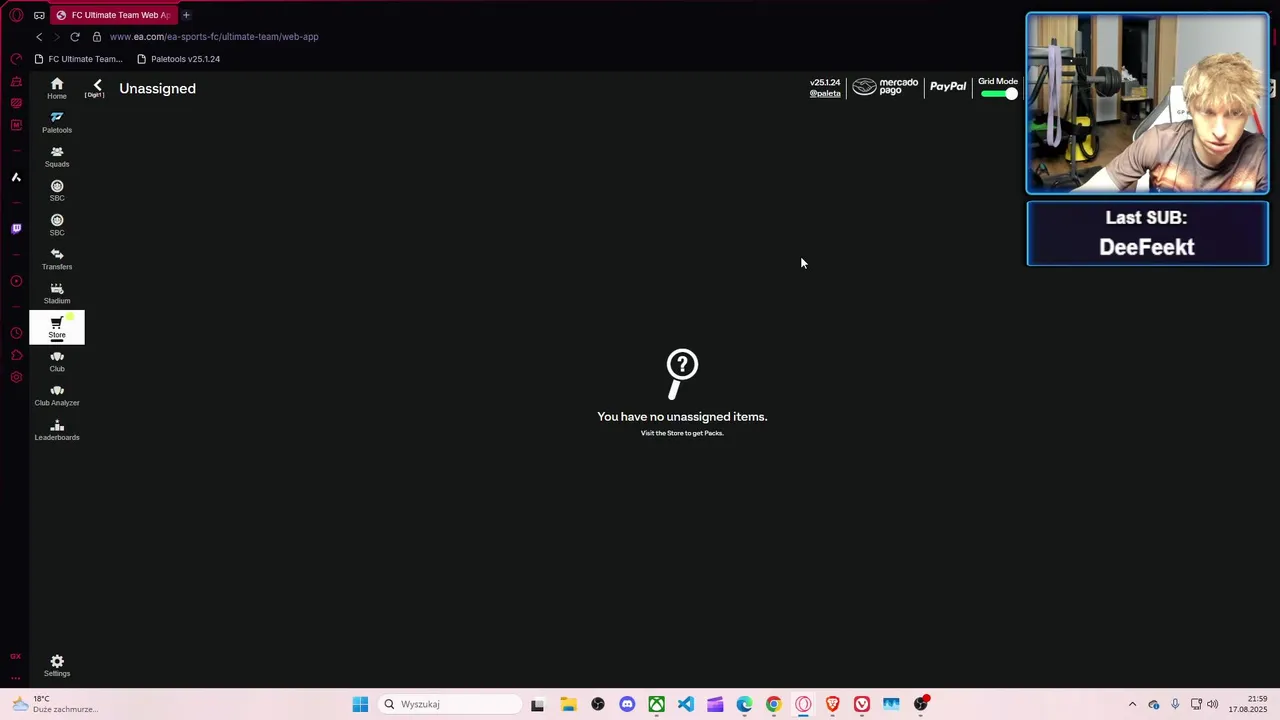Open Twitch in Opera sidebar
Image resolution: width=1280 pixels, height=720 pixels.
(x=16, y=229)
